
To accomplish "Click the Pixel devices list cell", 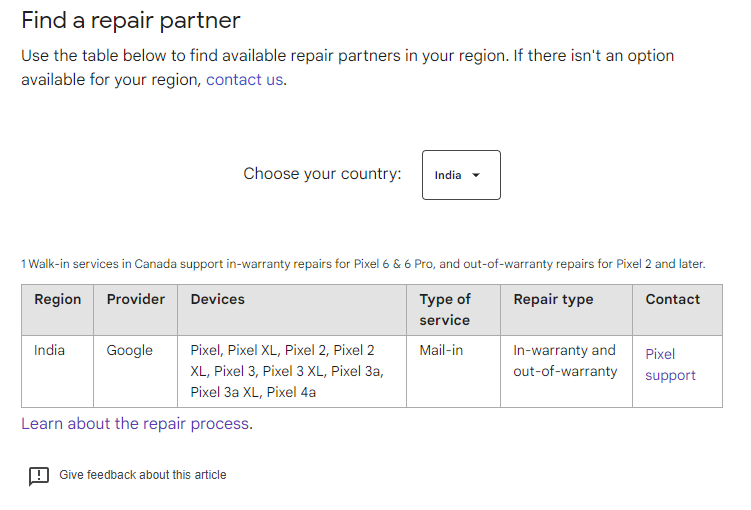I will (292, 372).
